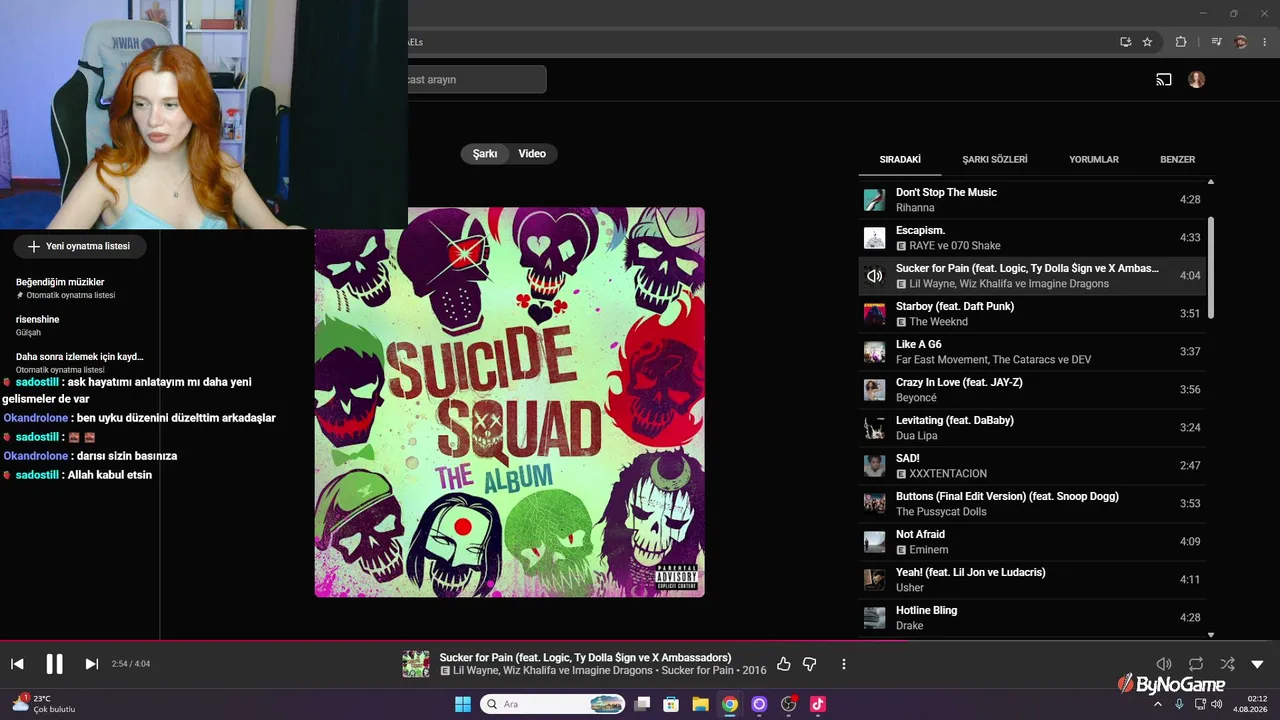Open Beyoncé artist link in queue

916,398
